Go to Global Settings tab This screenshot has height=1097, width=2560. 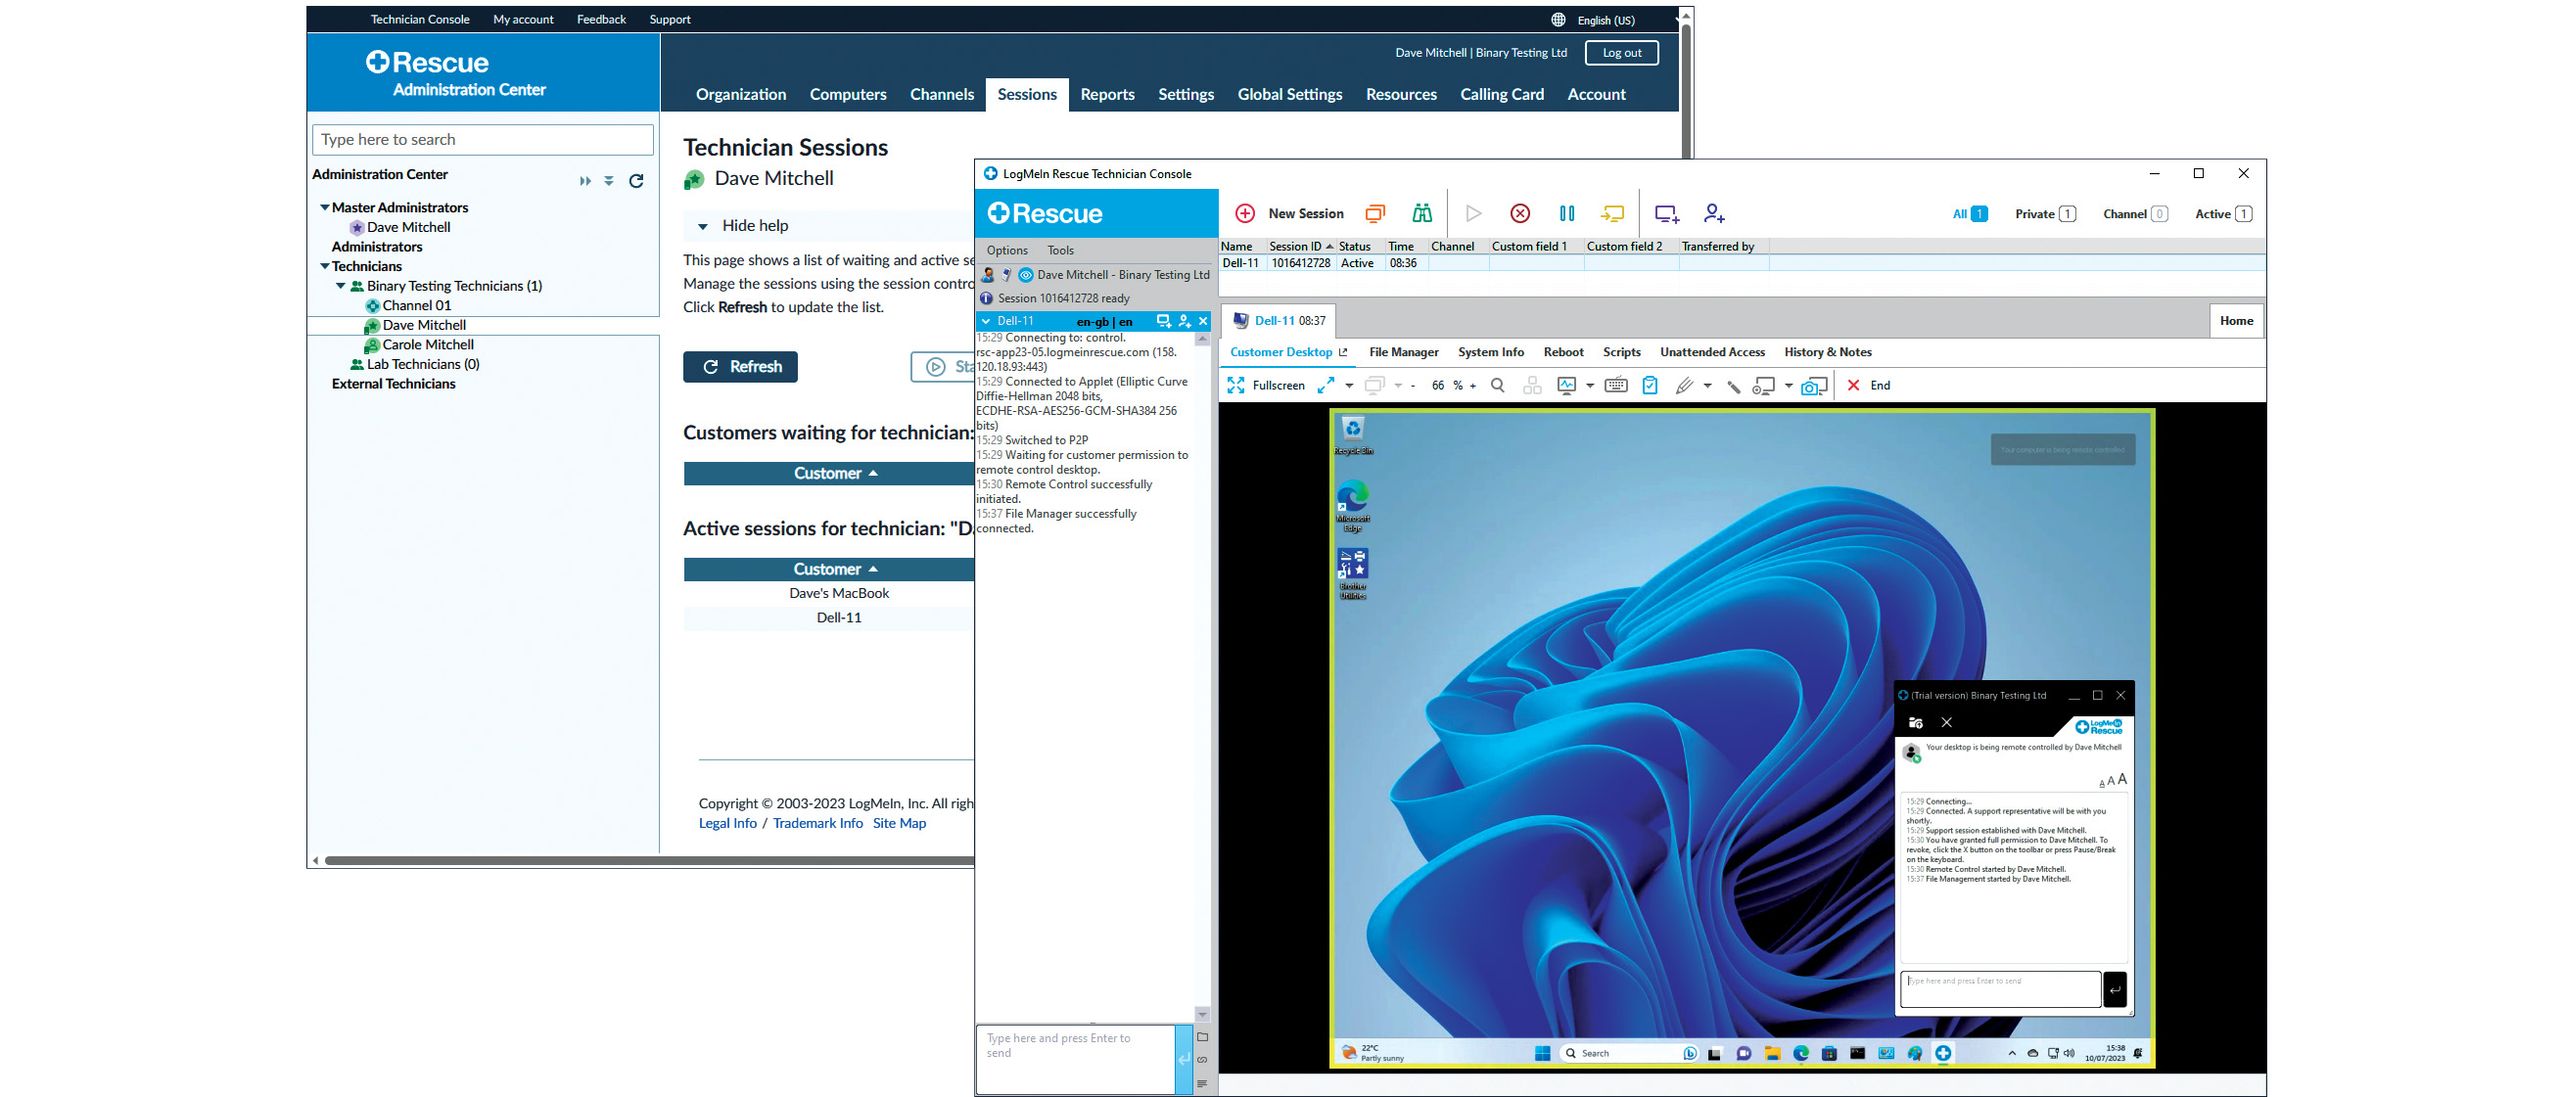1290,94
